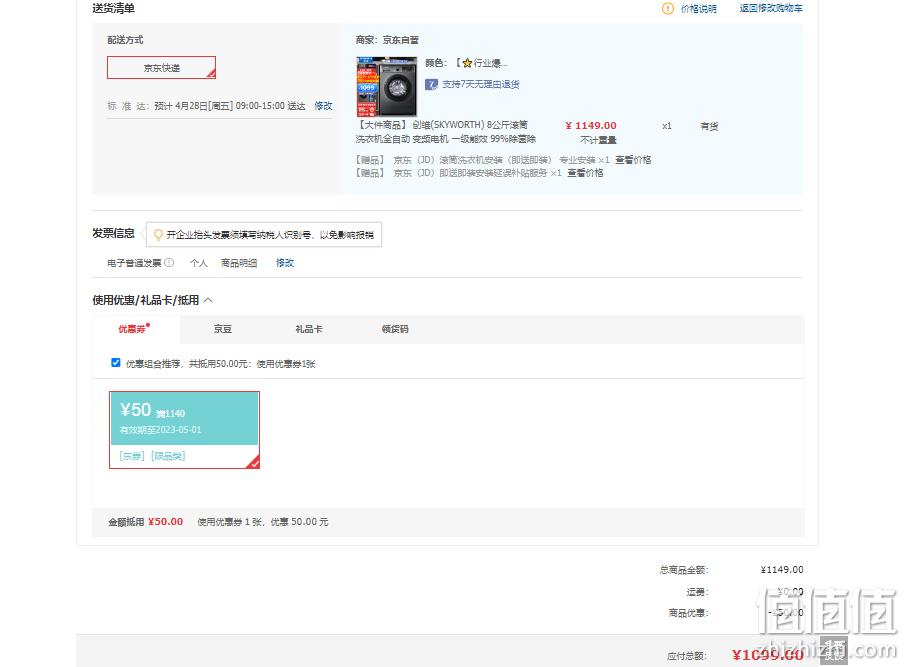Click the 不计重量 label
The width and height of the screenshot is (906, 667).
coord(598,140)
